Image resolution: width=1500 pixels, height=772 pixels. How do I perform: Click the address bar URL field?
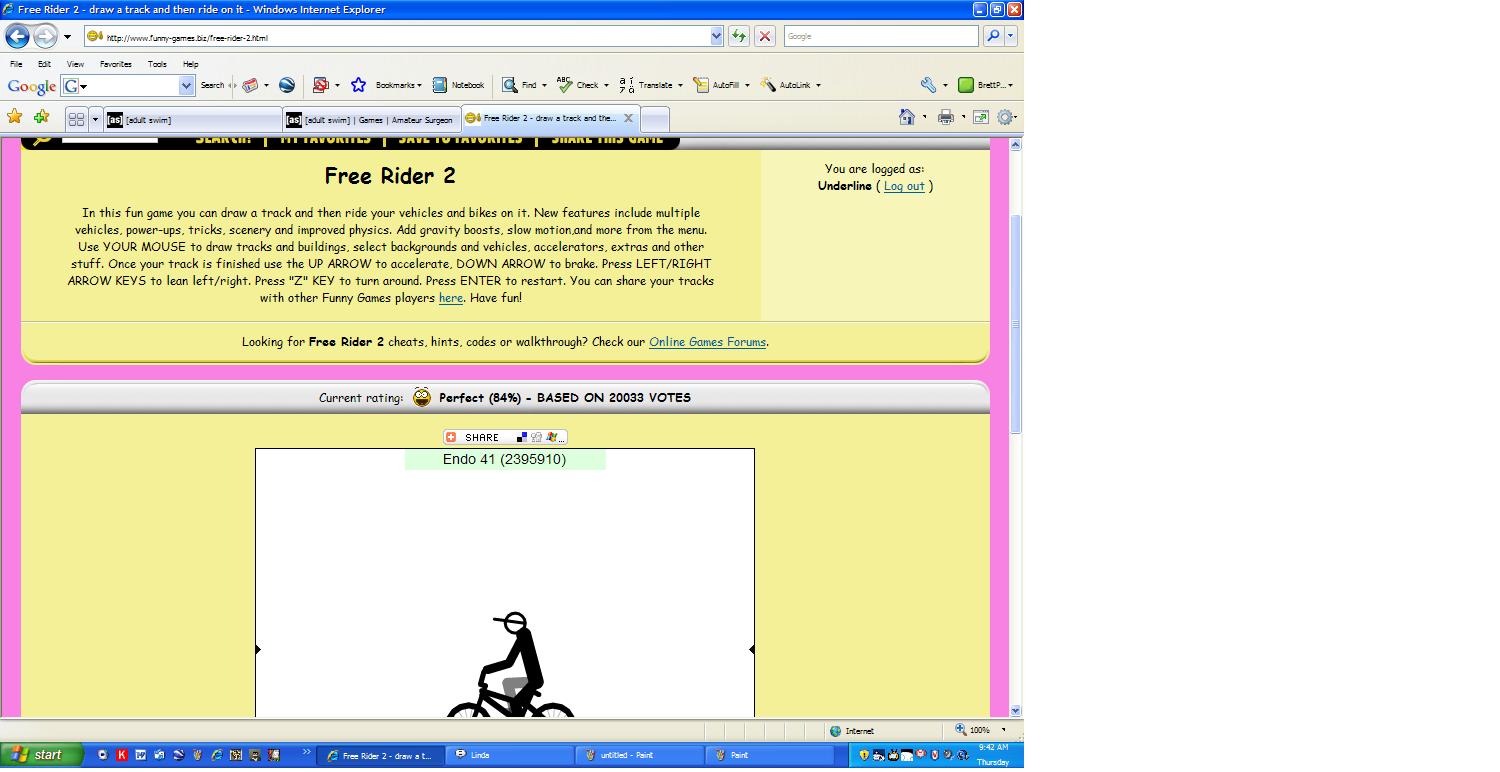(x=403, y=37)
